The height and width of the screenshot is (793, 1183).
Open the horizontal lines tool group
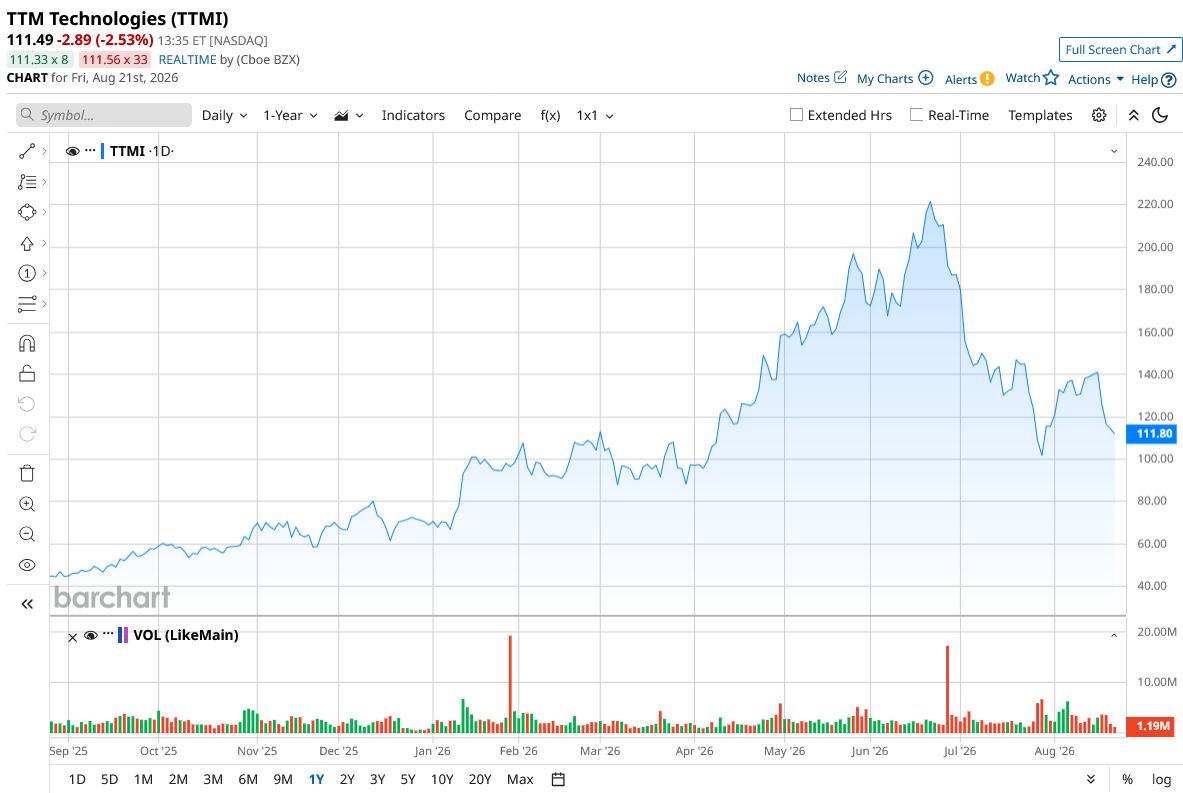click(x=27, y=304)
